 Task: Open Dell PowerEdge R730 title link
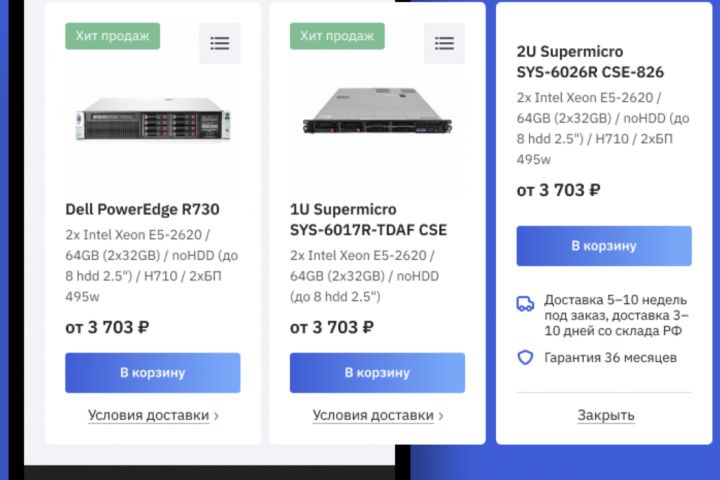(142, 209)
